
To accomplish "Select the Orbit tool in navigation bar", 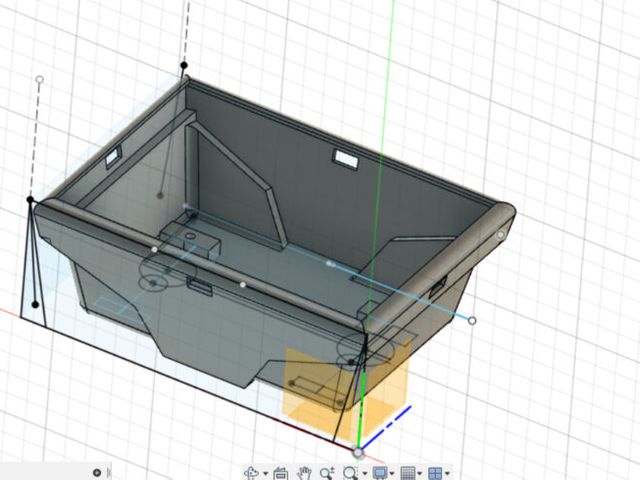I will [251, 472].
